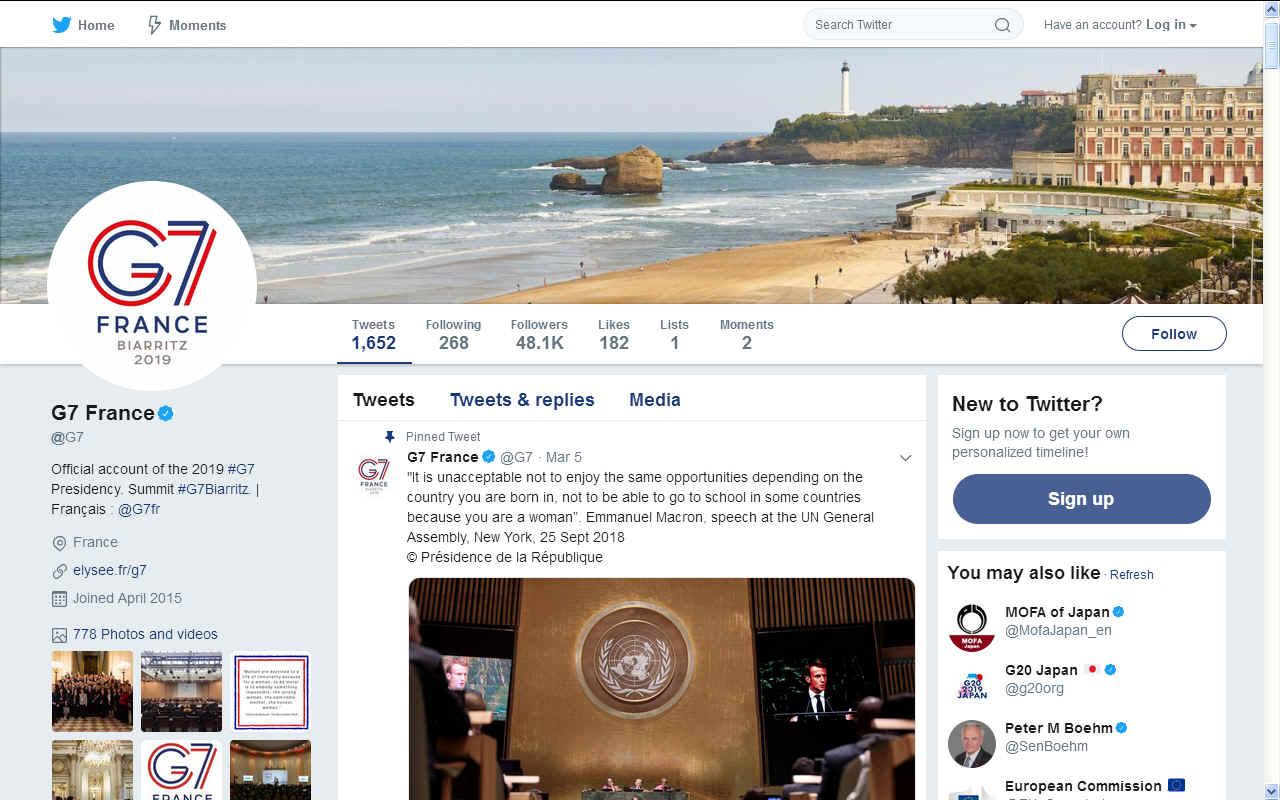Click the #G7Biarritz hashtag link
1280x800 pixels.
click(214, 489)
